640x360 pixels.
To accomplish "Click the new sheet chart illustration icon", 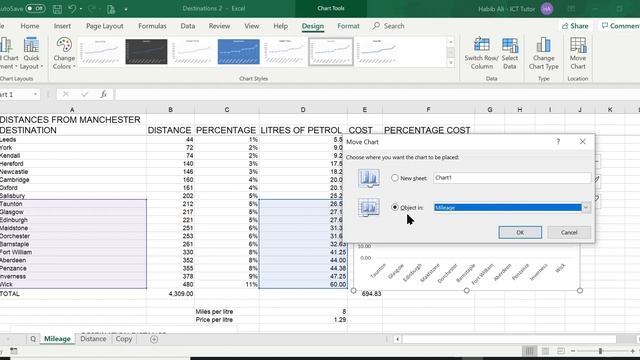I will point(369,178).
